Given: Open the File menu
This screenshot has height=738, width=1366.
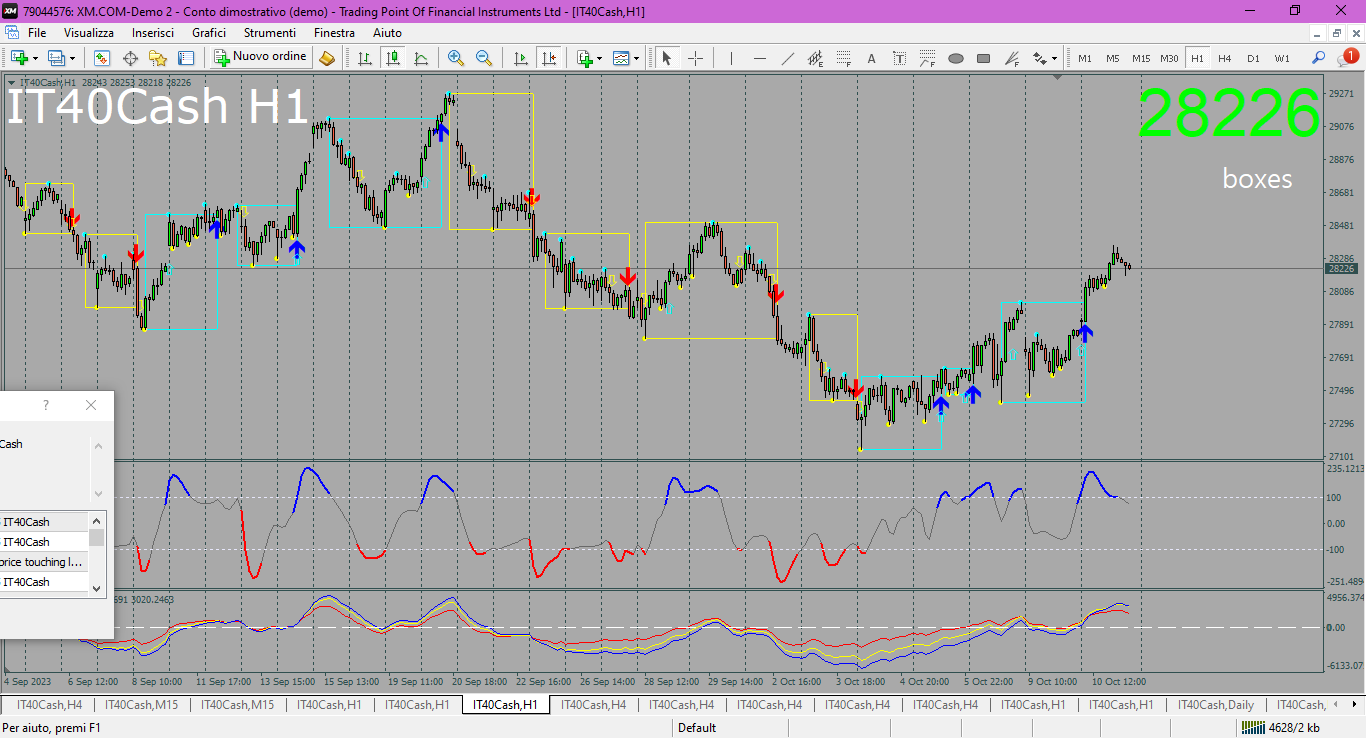Looking at the screenshot, I should (37, 33).
